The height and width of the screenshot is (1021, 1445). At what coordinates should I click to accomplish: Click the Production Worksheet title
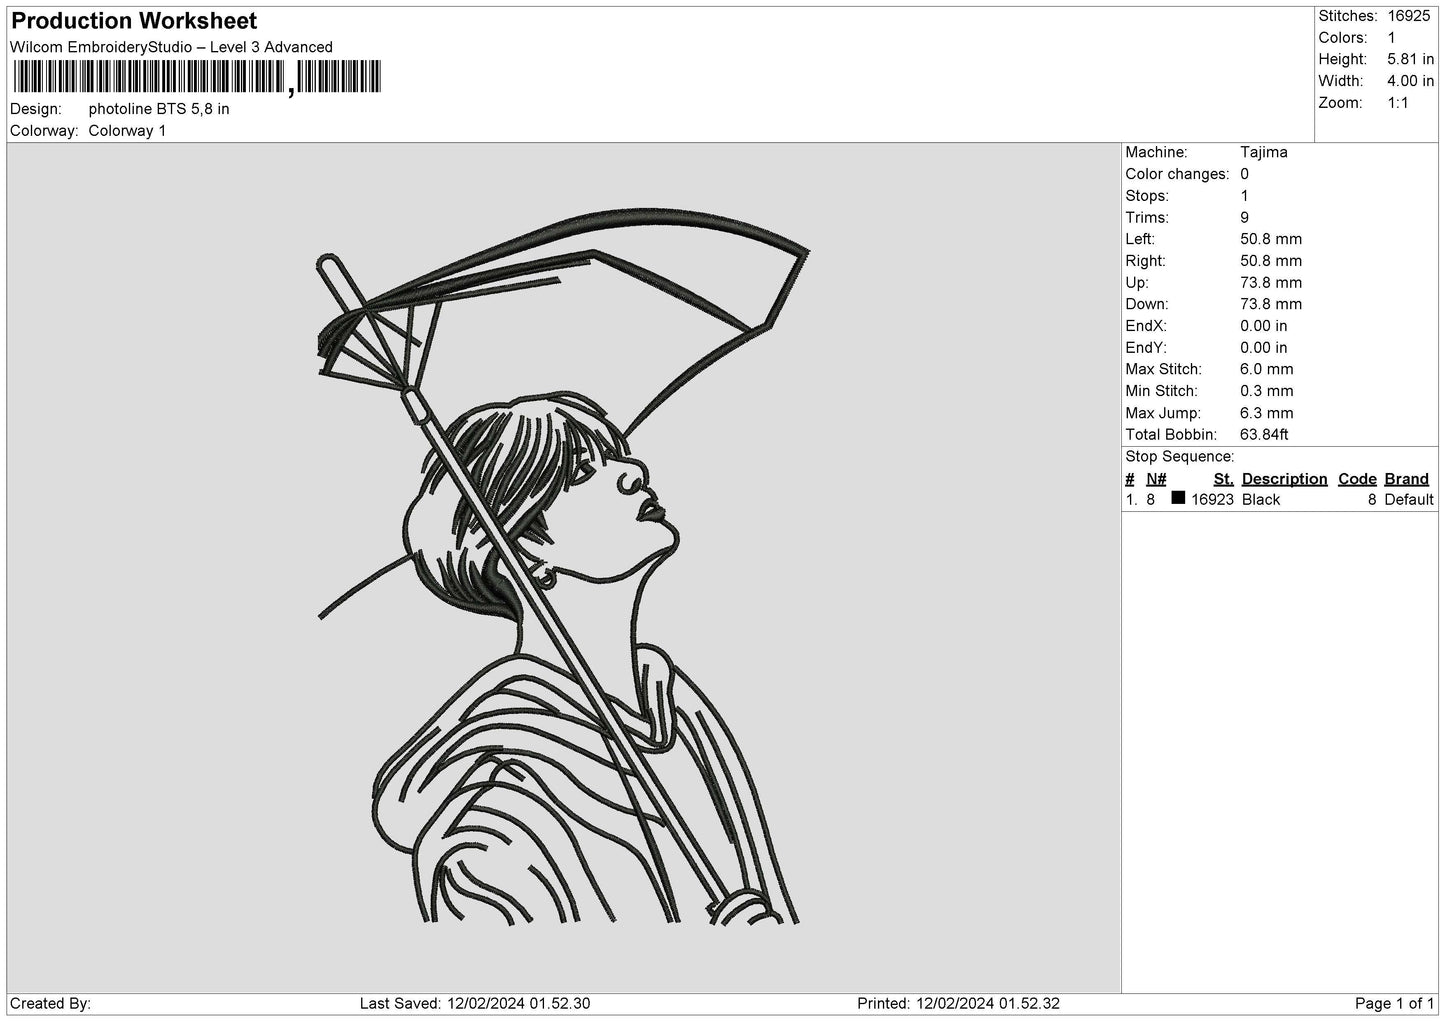134,21
